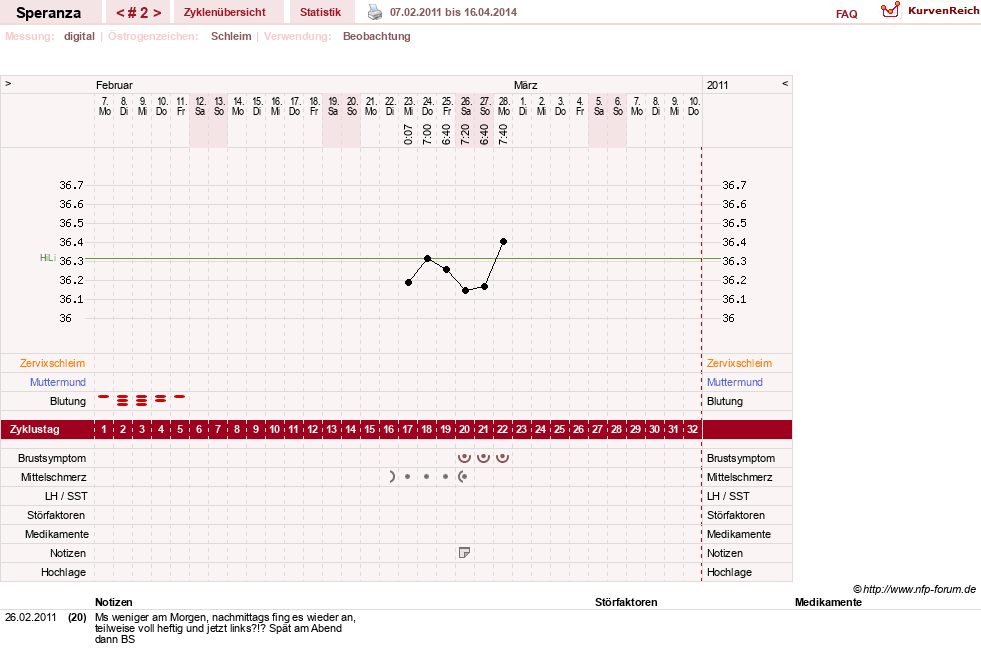Click the measurement time 7:20
This screenshot has width=981, height=670.
(x=465, y=134)
